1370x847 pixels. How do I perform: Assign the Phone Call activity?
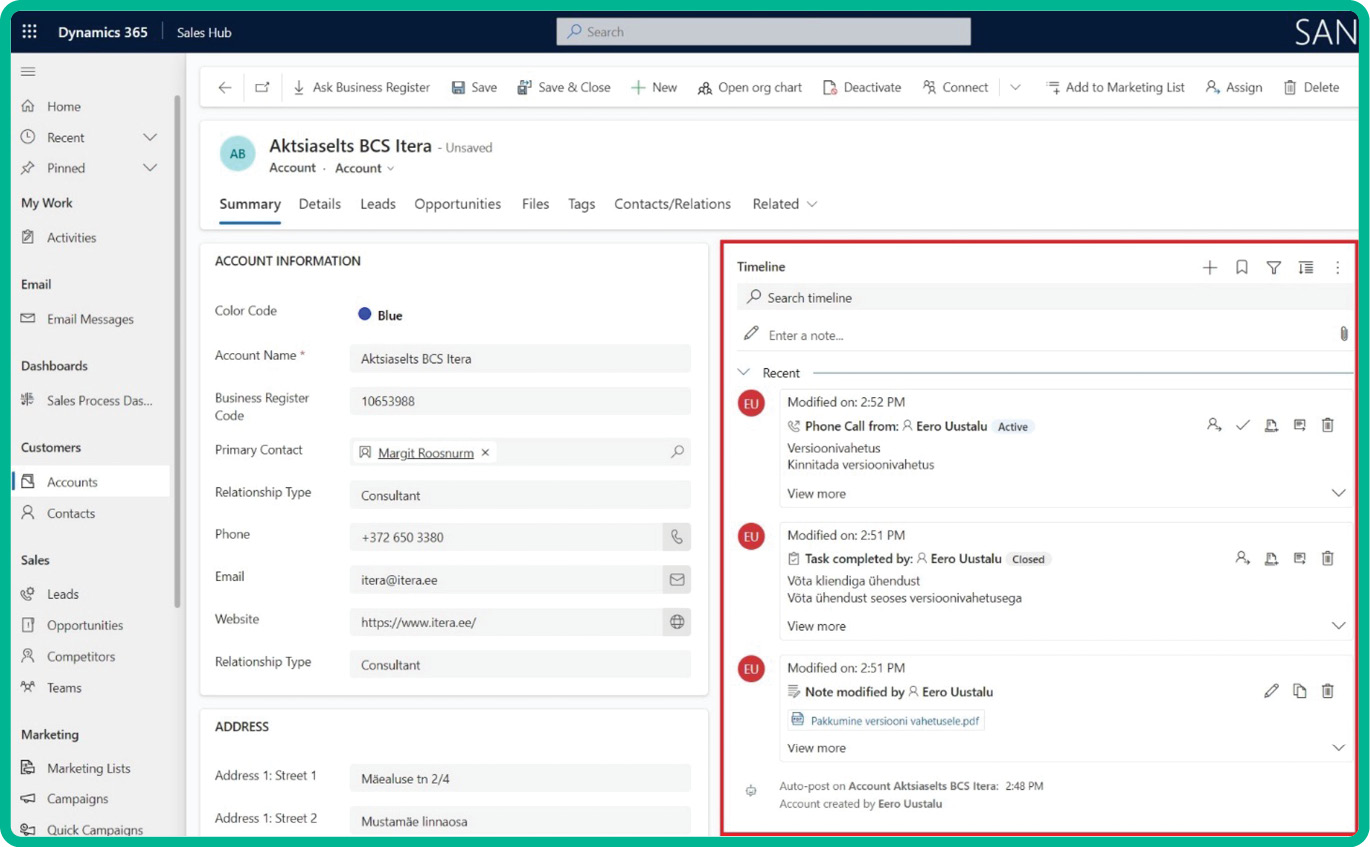pyautogui.click(x=1214, y=425)
